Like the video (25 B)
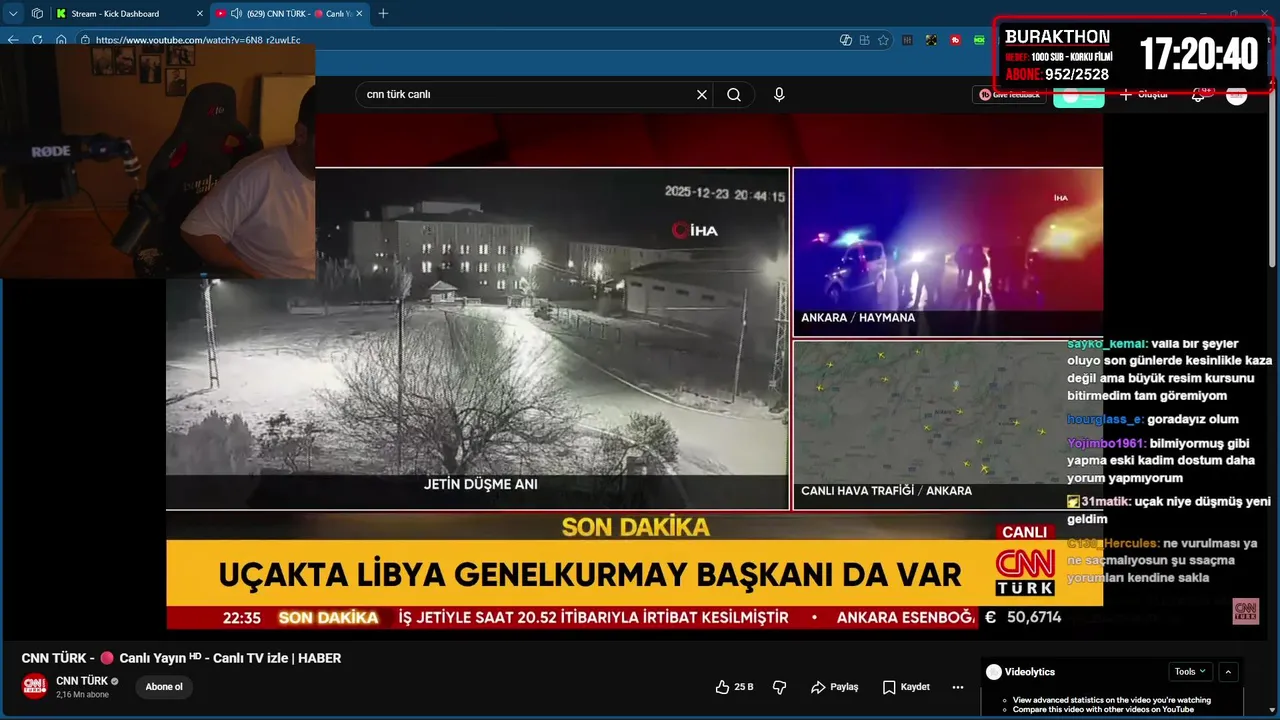This screenshot has height=720, width=1280. coord(735,687)
